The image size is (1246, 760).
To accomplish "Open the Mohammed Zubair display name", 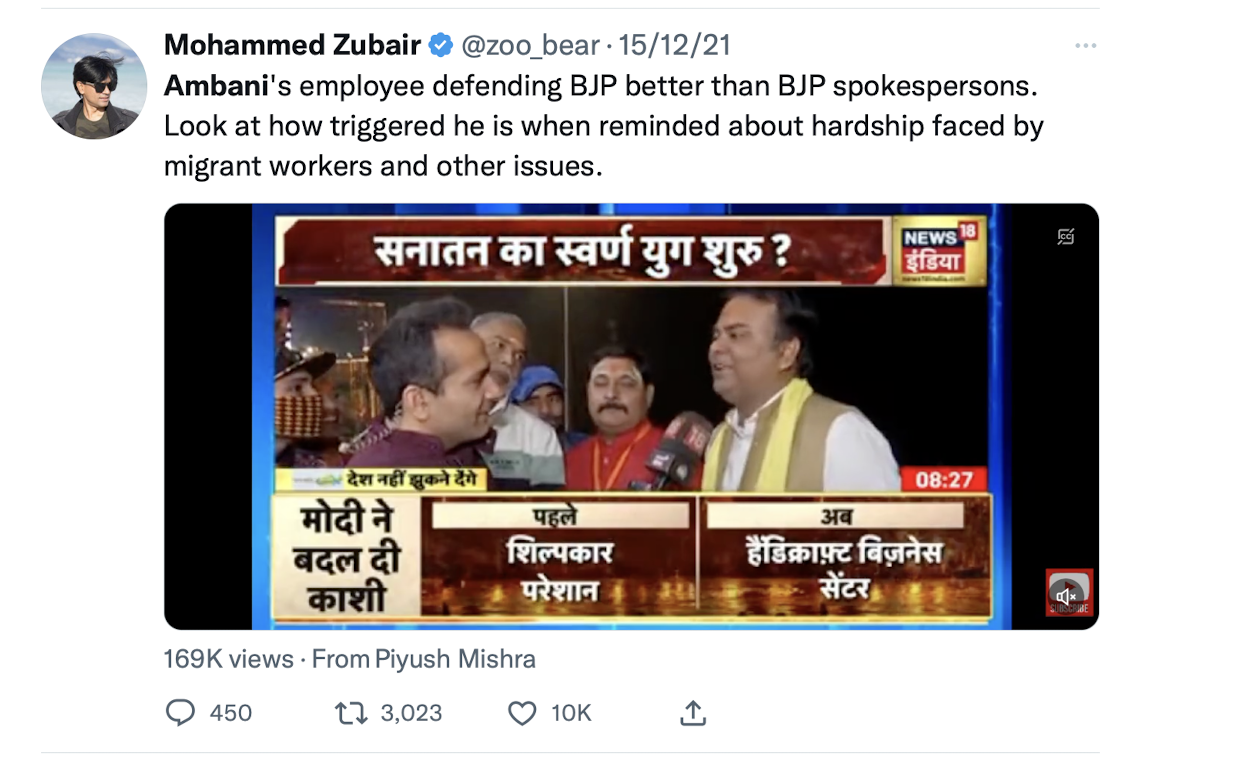I will tap(292, 45).
